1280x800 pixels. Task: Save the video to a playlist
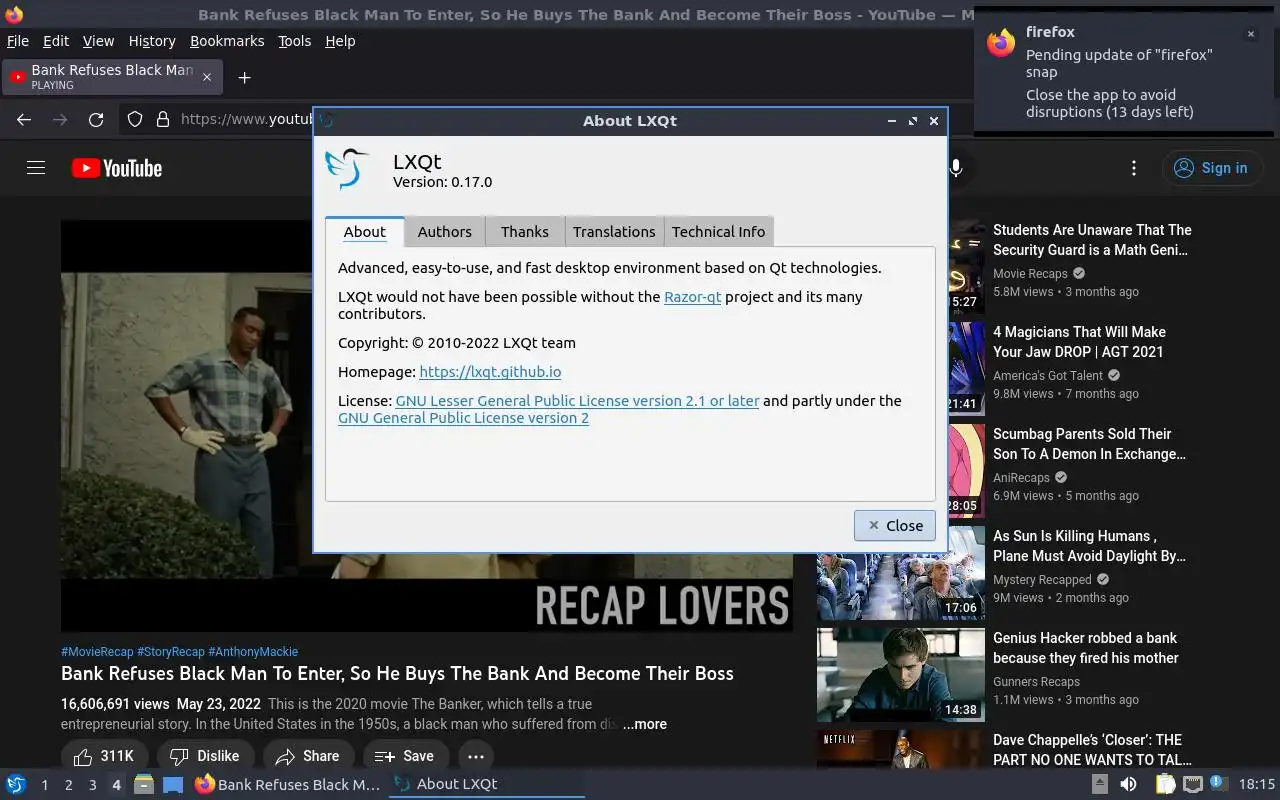[x=405, y=756]
